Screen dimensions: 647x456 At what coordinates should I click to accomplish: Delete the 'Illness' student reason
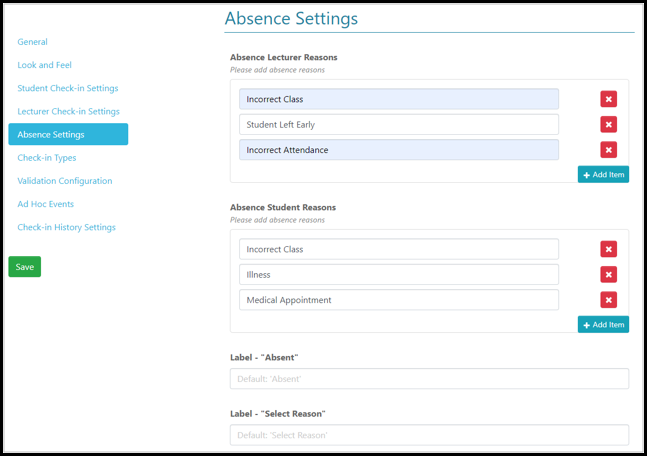[608, 274]
